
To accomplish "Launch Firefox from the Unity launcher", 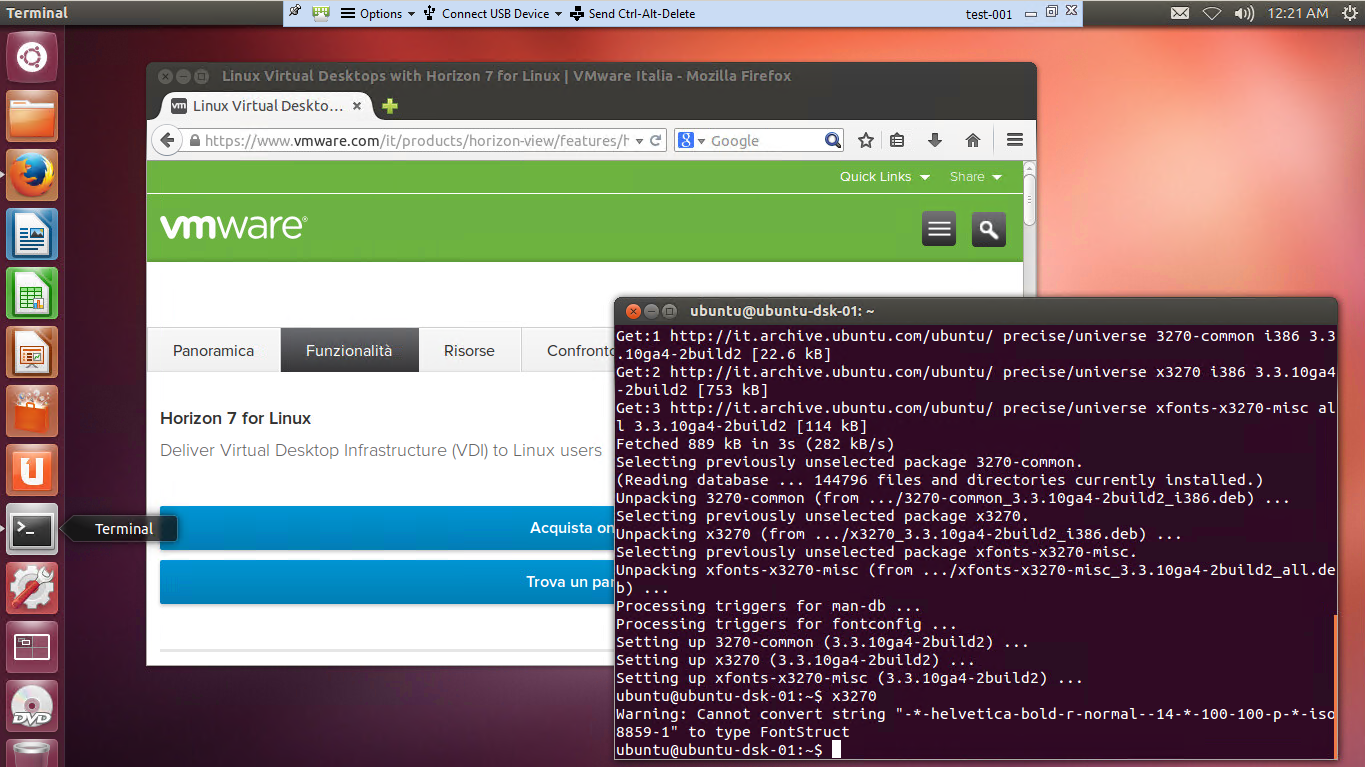I will coord(32,176).
